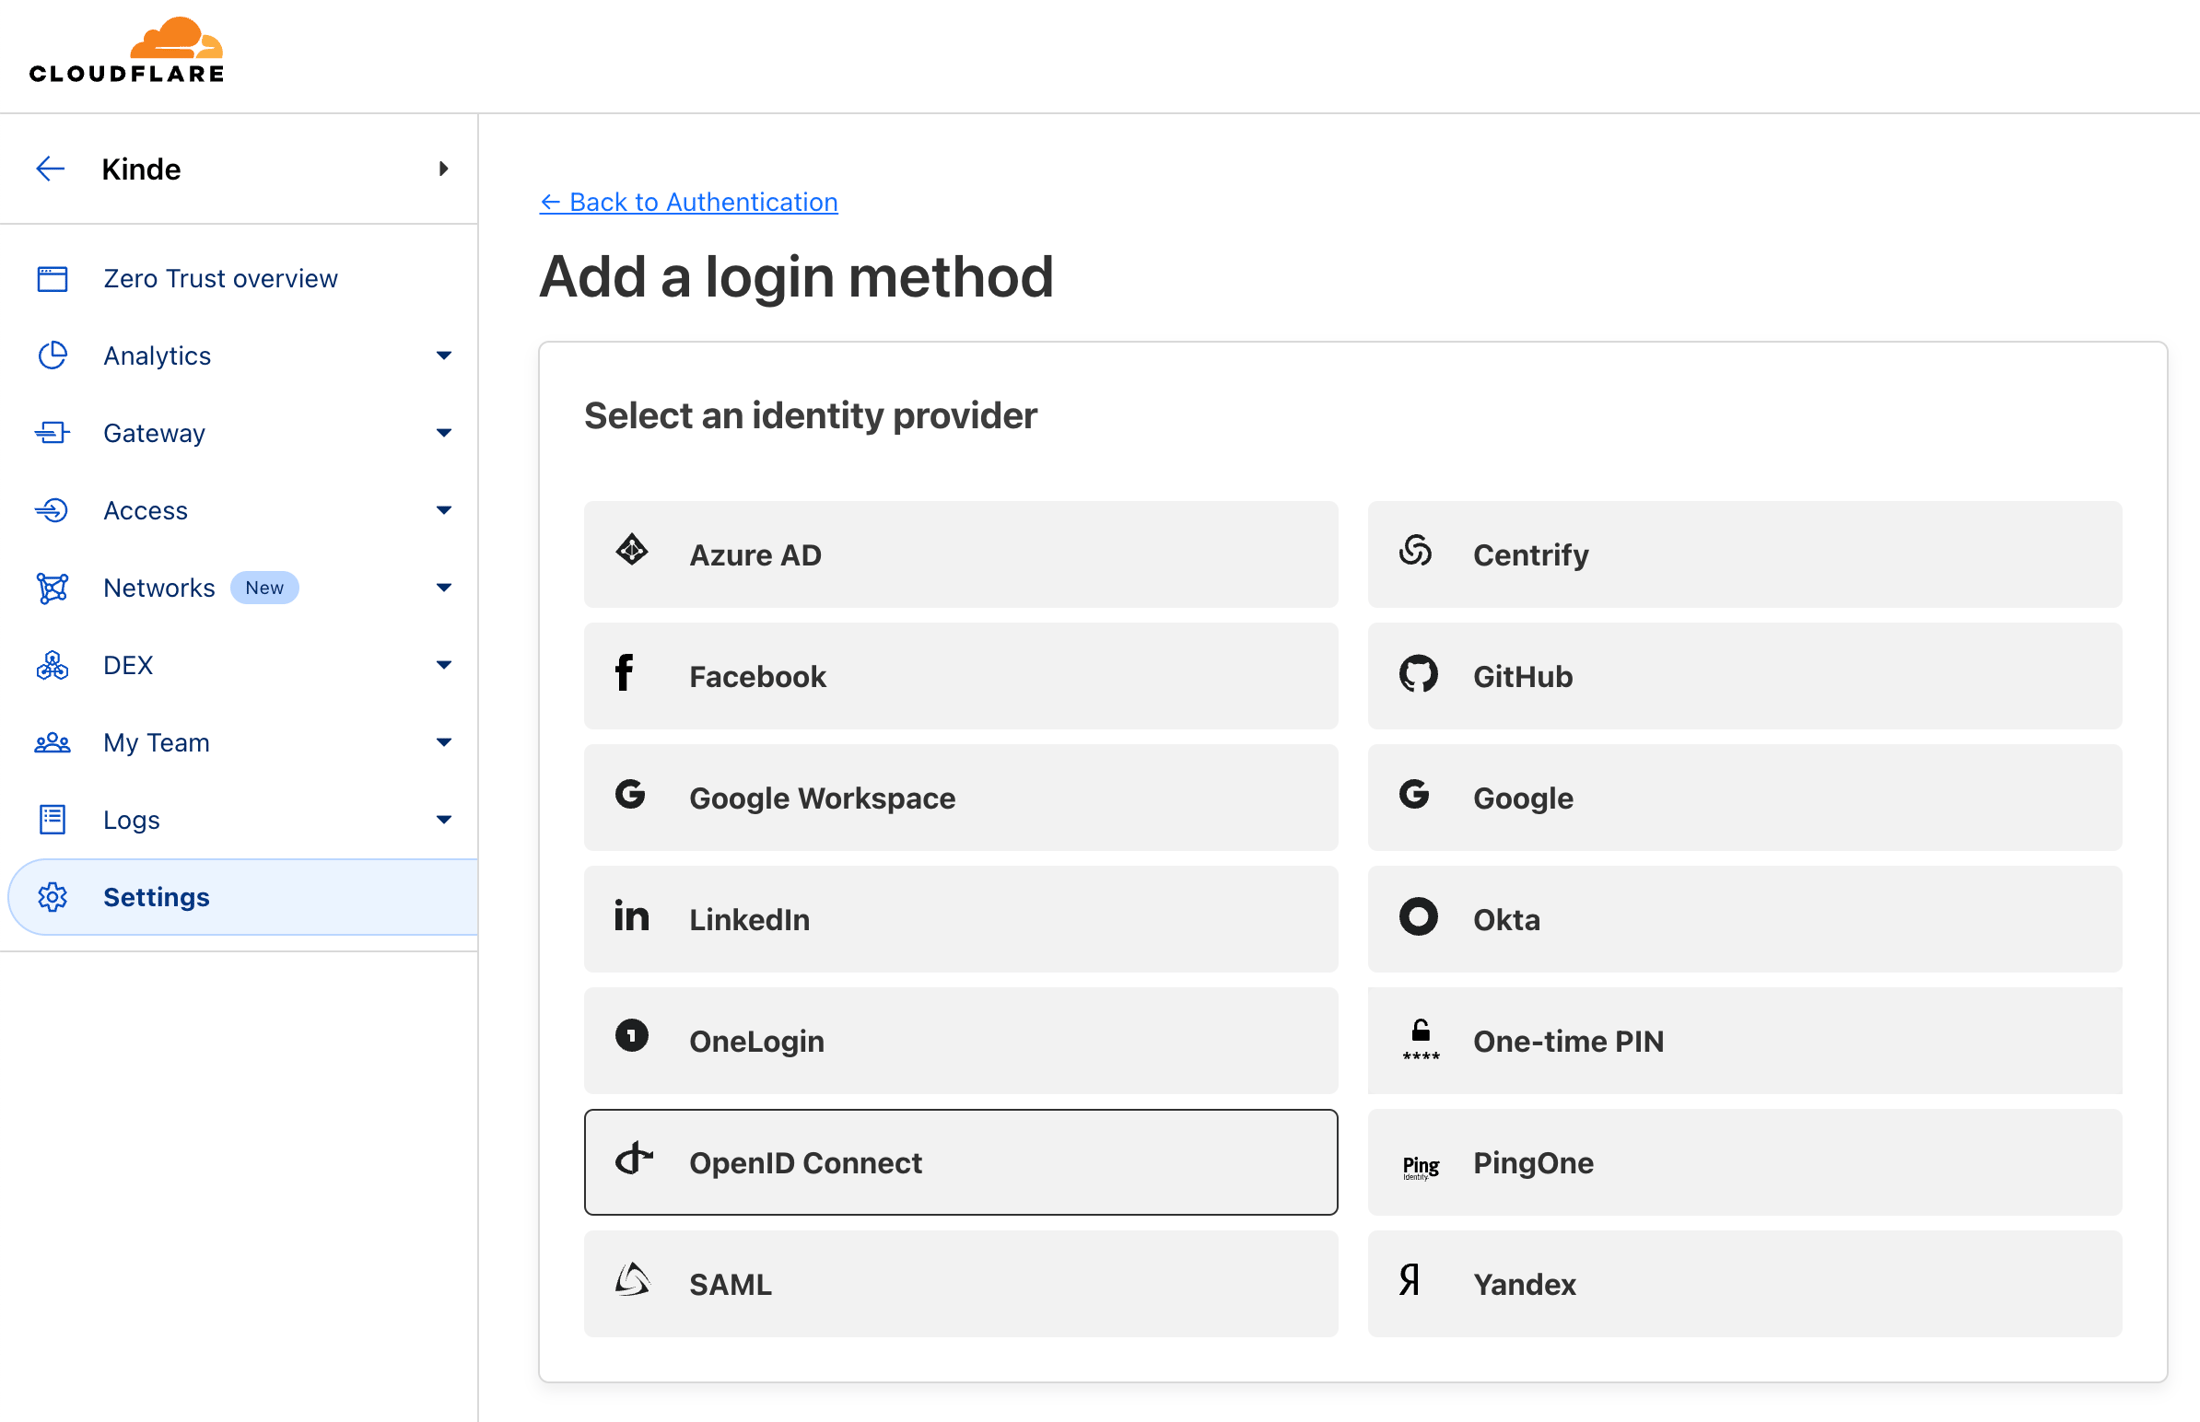Viewport: 2200px width, 1422px height.
Task: Click the Zero Trust overview window icon
Action: (52, 278)
